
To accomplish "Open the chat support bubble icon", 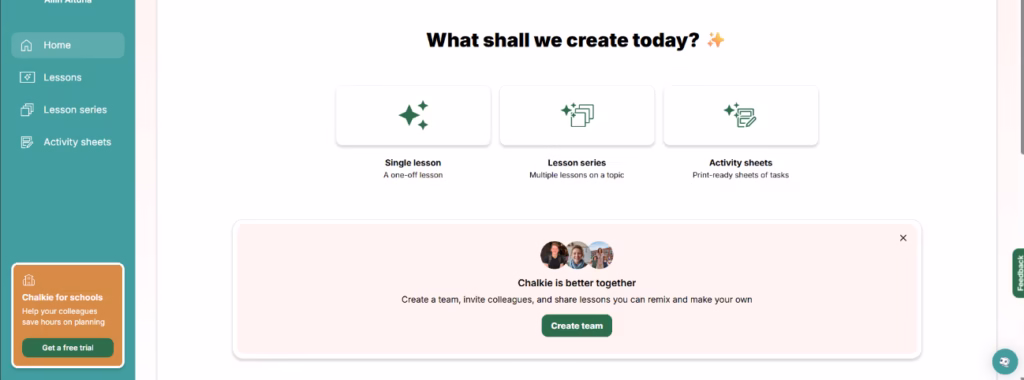I will [x=1004, y=361].
